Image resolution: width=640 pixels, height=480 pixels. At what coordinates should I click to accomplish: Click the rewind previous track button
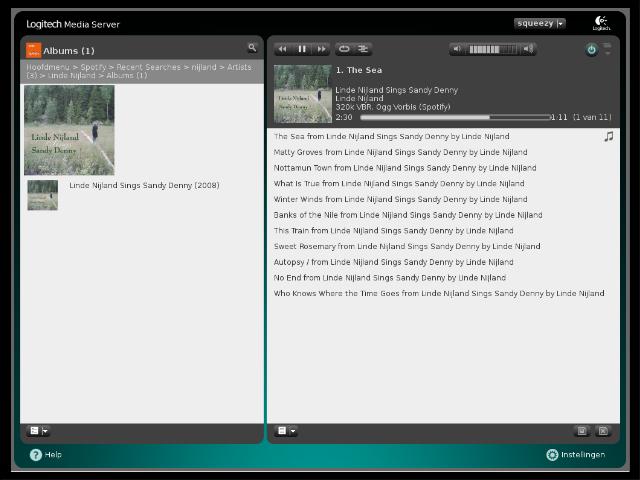tap(282, 49)
